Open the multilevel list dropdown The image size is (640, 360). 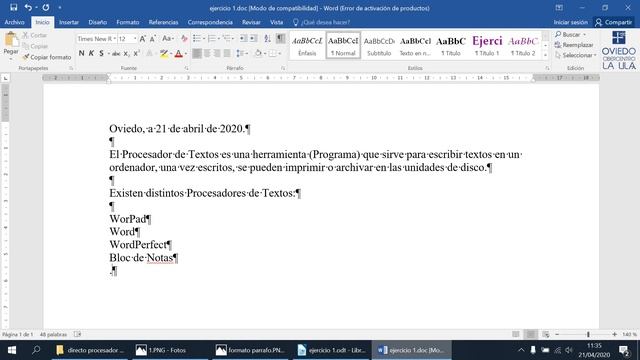click(233, 39)
